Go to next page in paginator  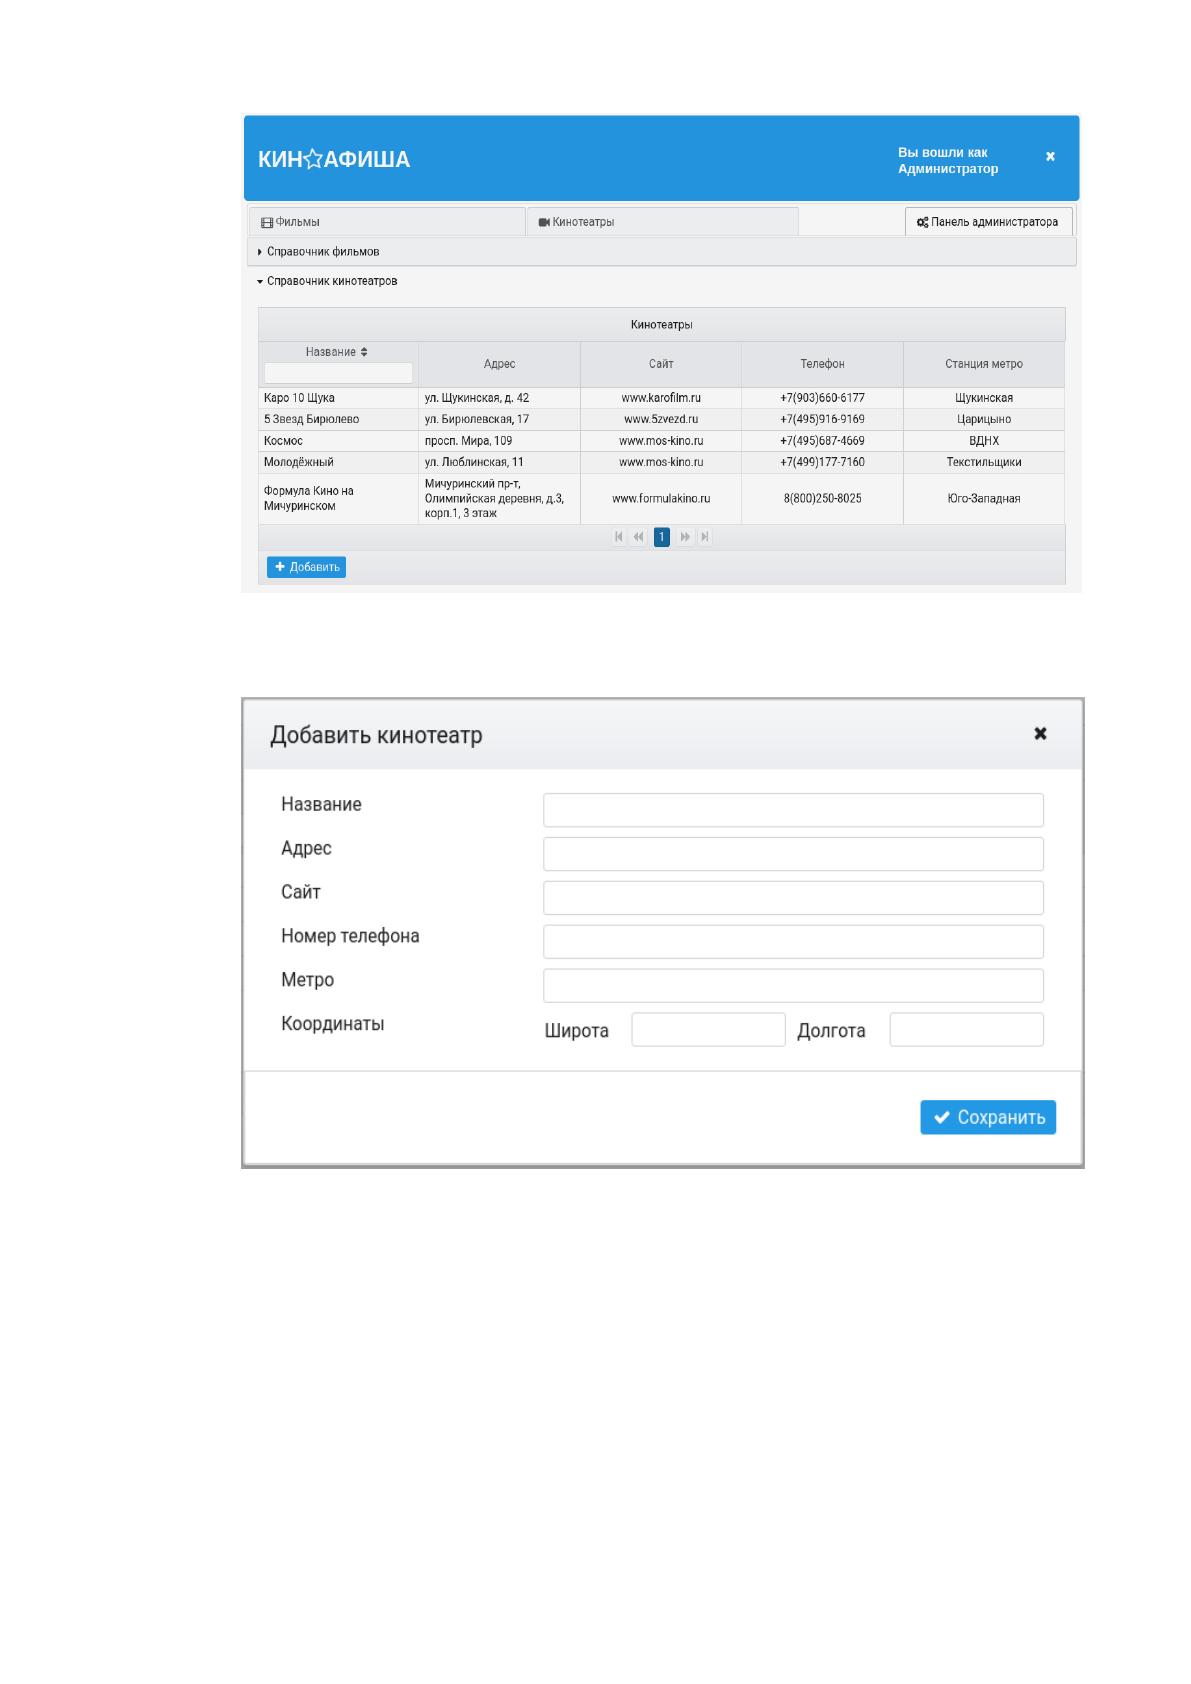pos(685,537)
